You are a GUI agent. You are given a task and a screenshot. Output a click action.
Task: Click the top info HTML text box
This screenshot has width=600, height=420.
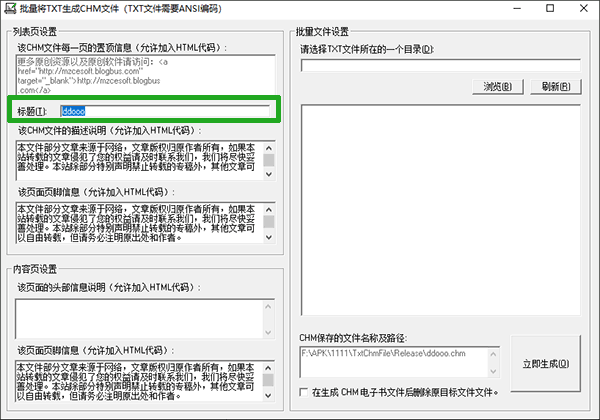pos(145,75)
